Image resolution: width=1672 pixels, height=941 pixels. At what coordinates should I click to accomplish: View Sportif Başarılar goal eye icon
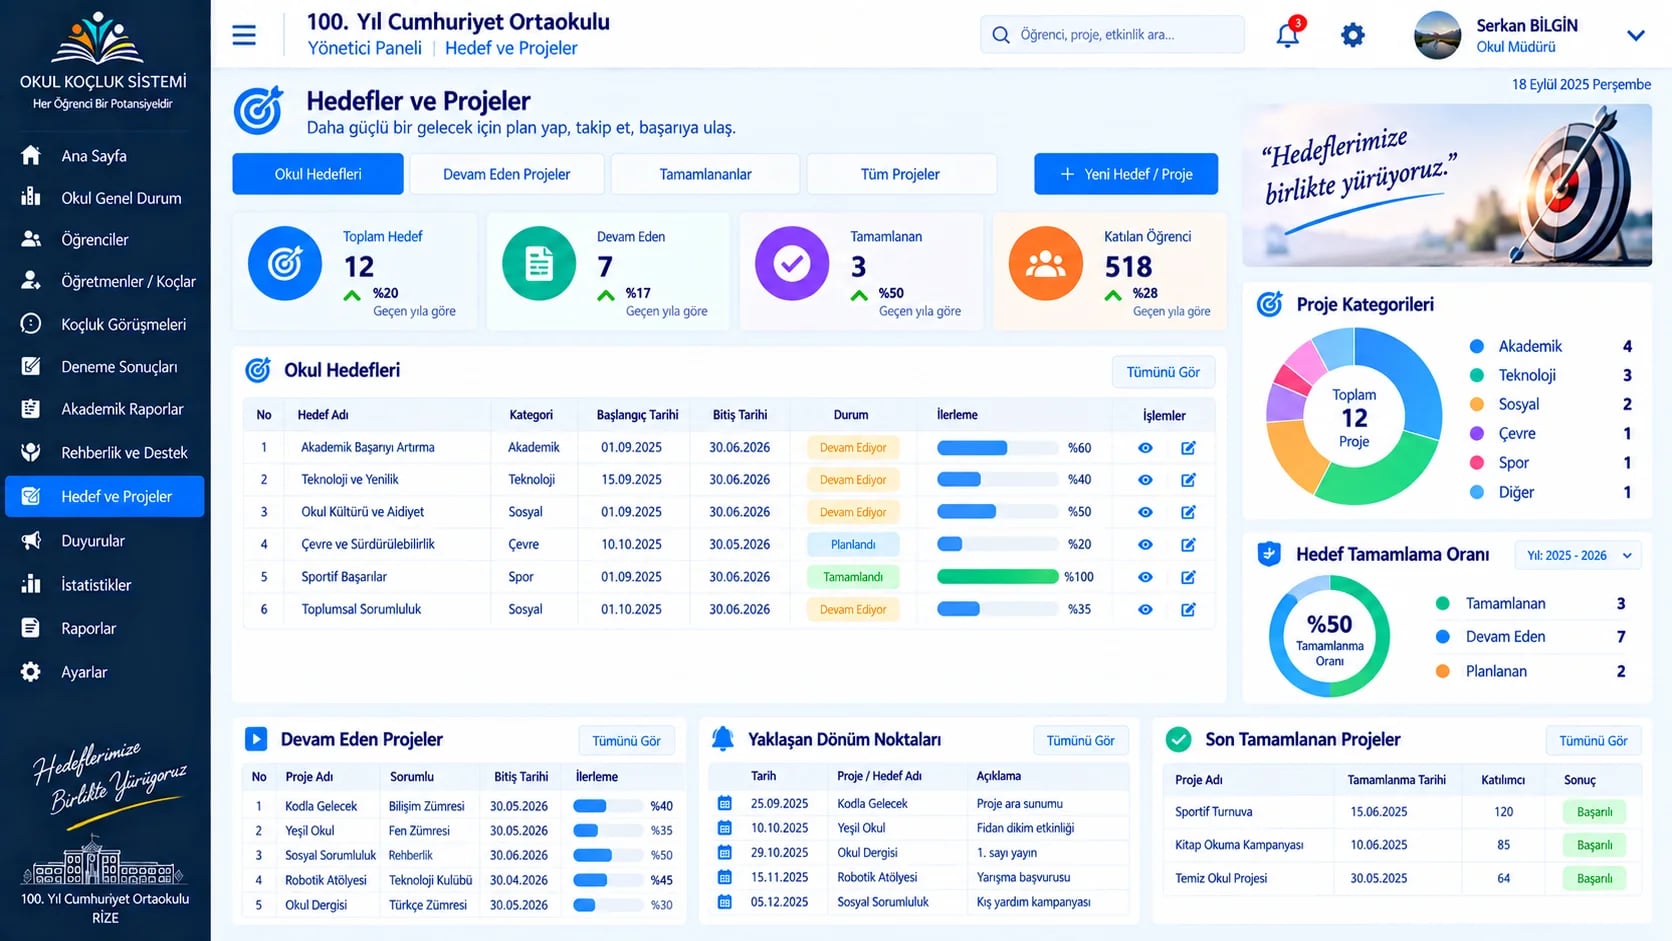1145,577
